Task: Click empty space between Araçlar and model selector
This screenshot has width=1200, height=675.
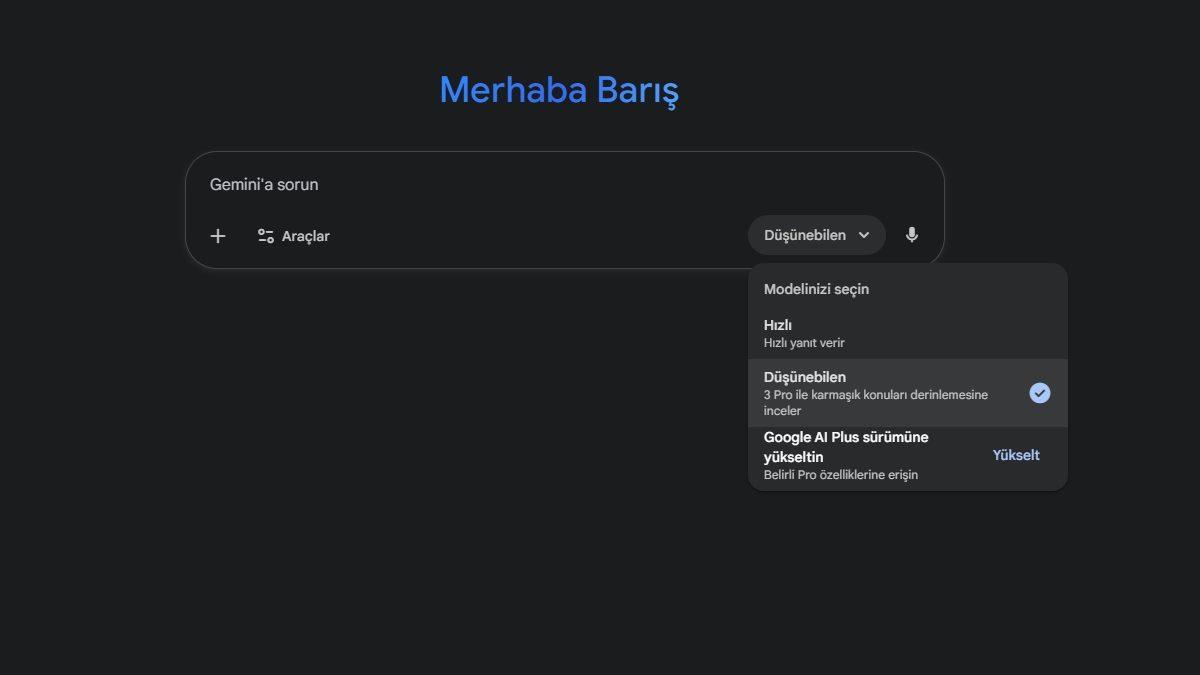Action: click(x=540, y=236)
